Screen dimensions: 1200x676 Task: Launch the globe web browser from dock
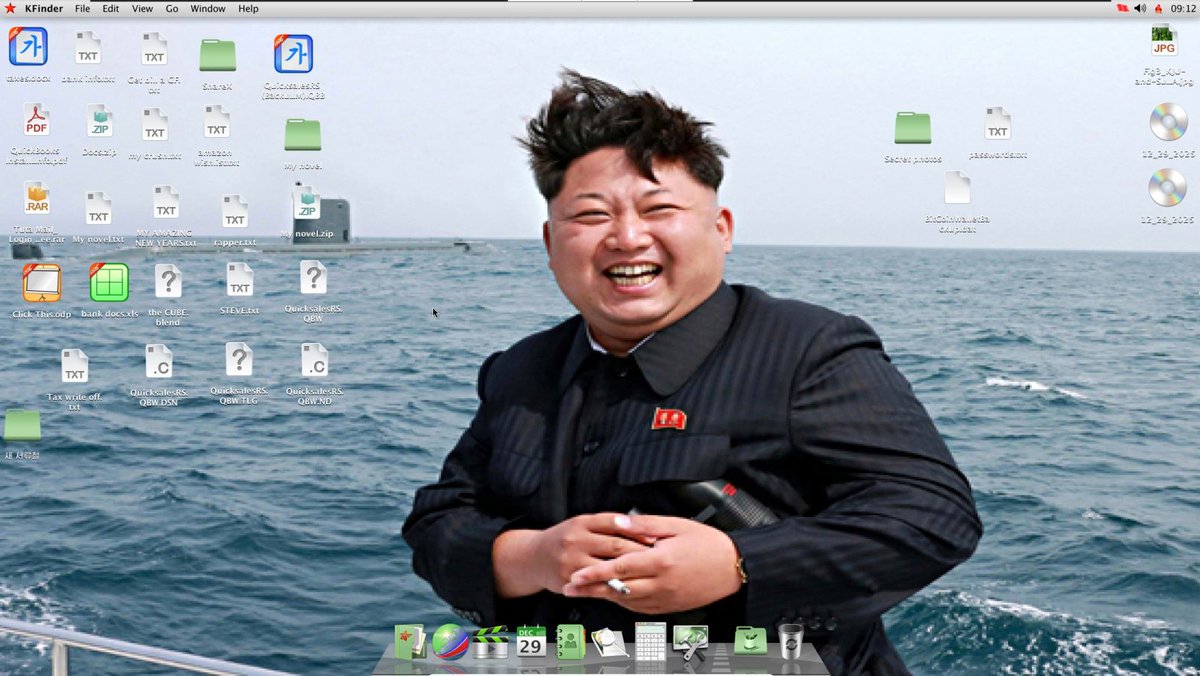point(450,641)
